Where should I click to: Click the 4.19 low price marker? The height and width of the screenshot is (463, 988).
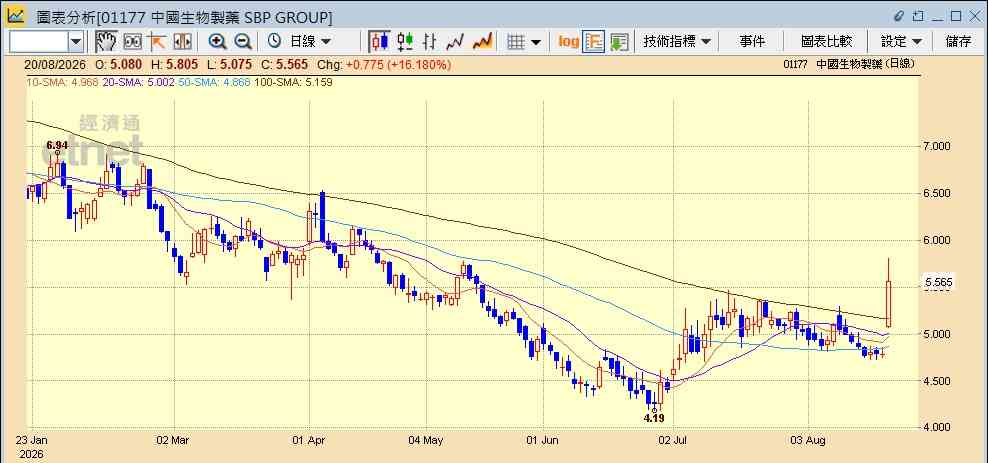tap(654, 417)
